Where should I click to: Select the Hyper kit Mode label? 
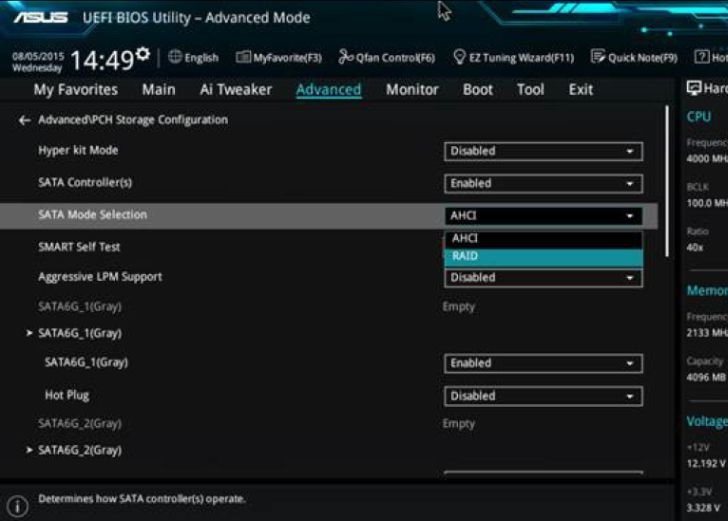click(78, 150)
